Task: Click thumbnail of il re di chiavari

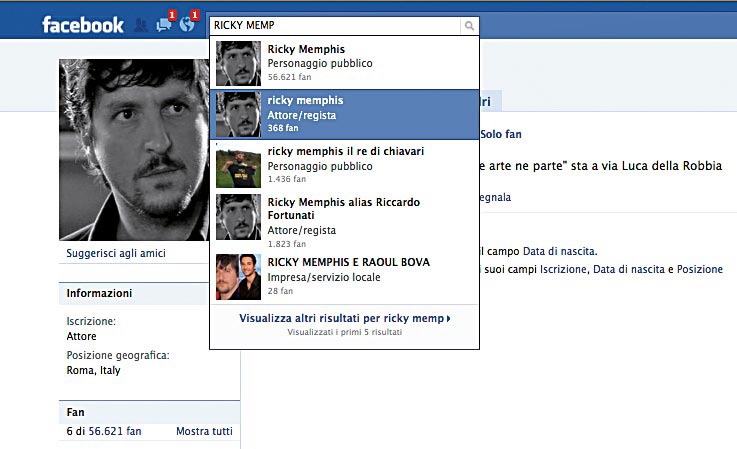Action: tap(238, 166)
